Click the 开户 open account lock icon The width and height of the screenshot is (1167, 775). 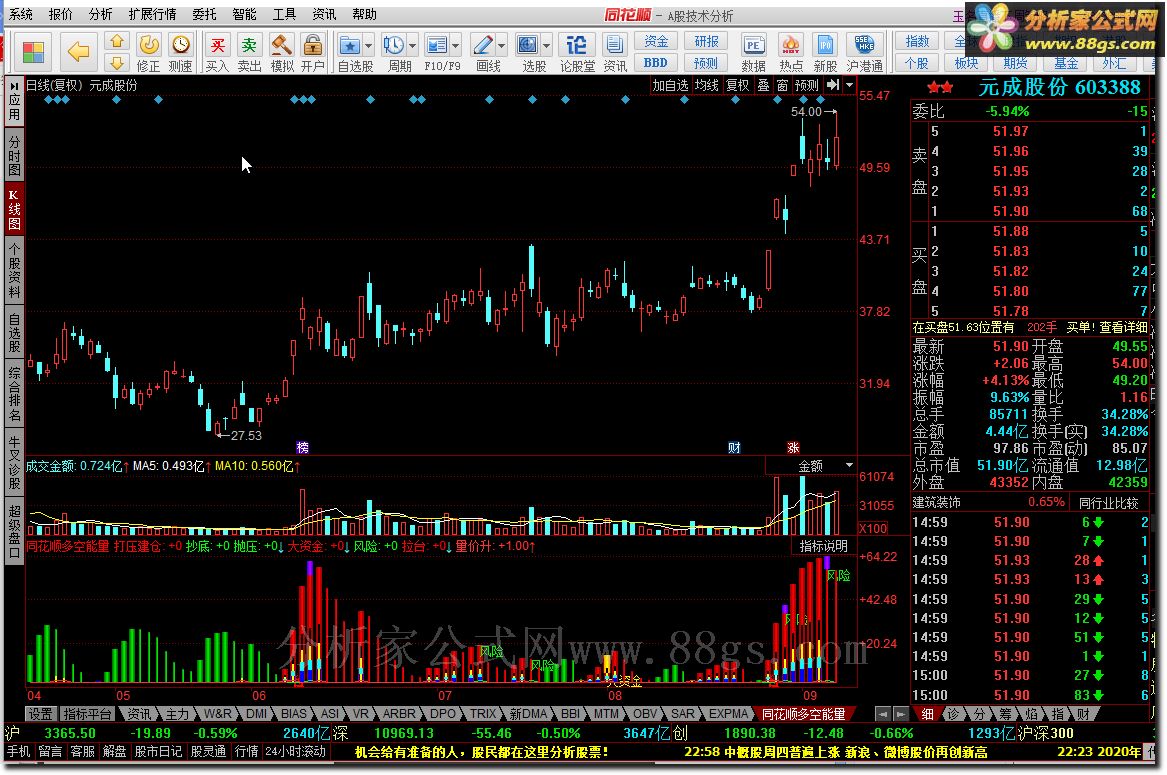pos(313,52)
